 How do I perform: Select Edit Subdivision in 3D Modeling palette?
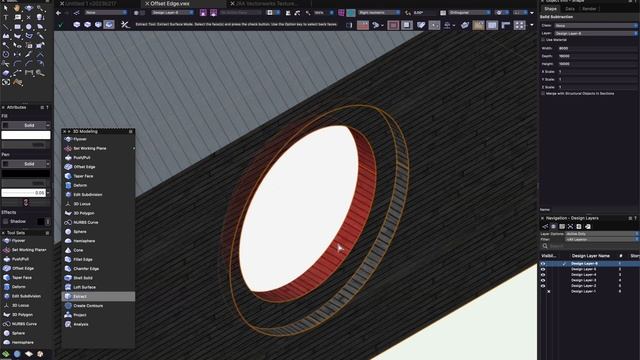98,195
